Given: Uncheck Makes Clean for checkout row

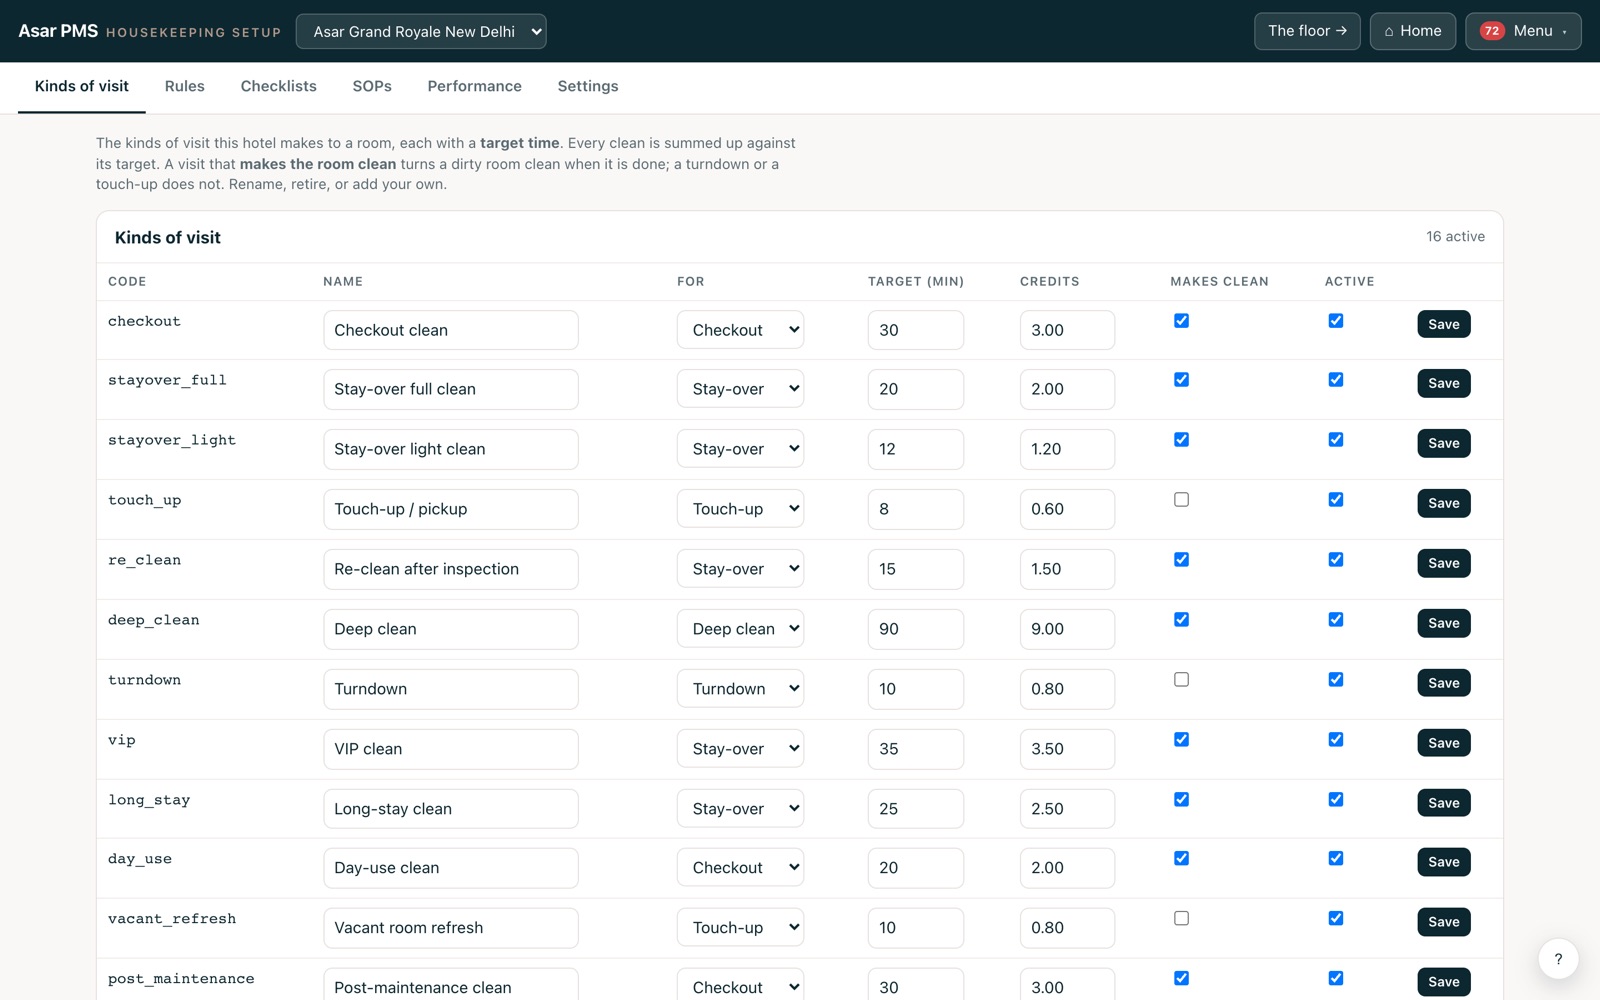Looking at the screenshot, I should coord(1181,321).
